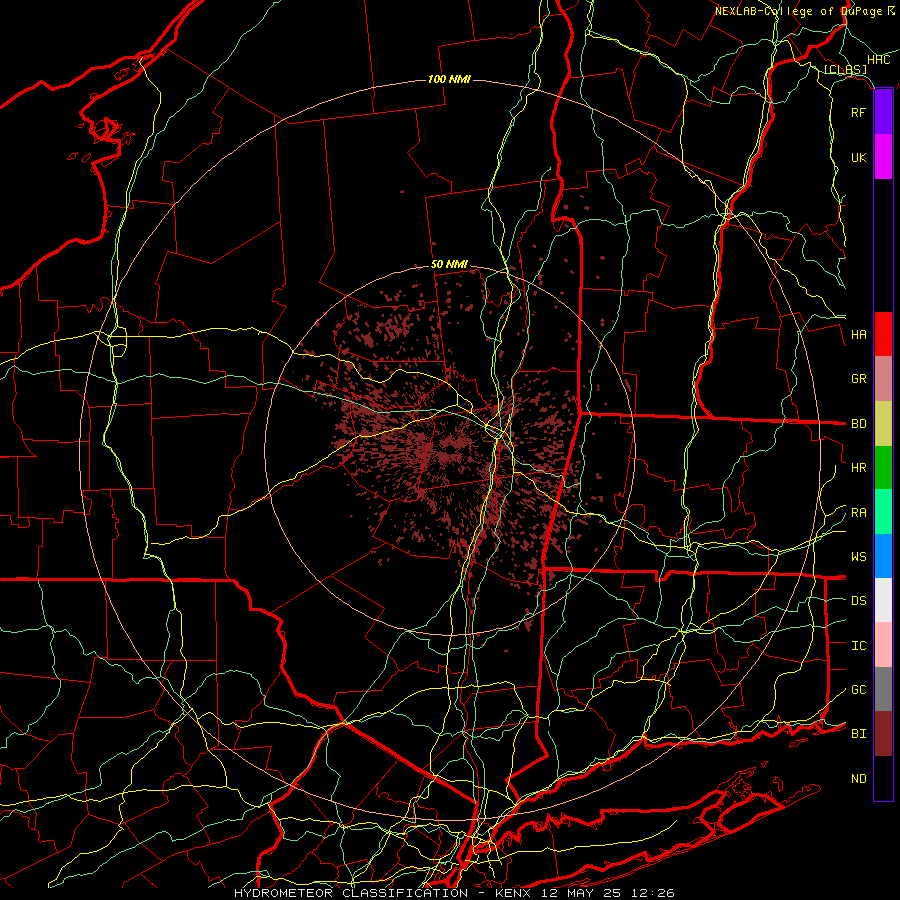Click the WS legend label

coord(858,556)
